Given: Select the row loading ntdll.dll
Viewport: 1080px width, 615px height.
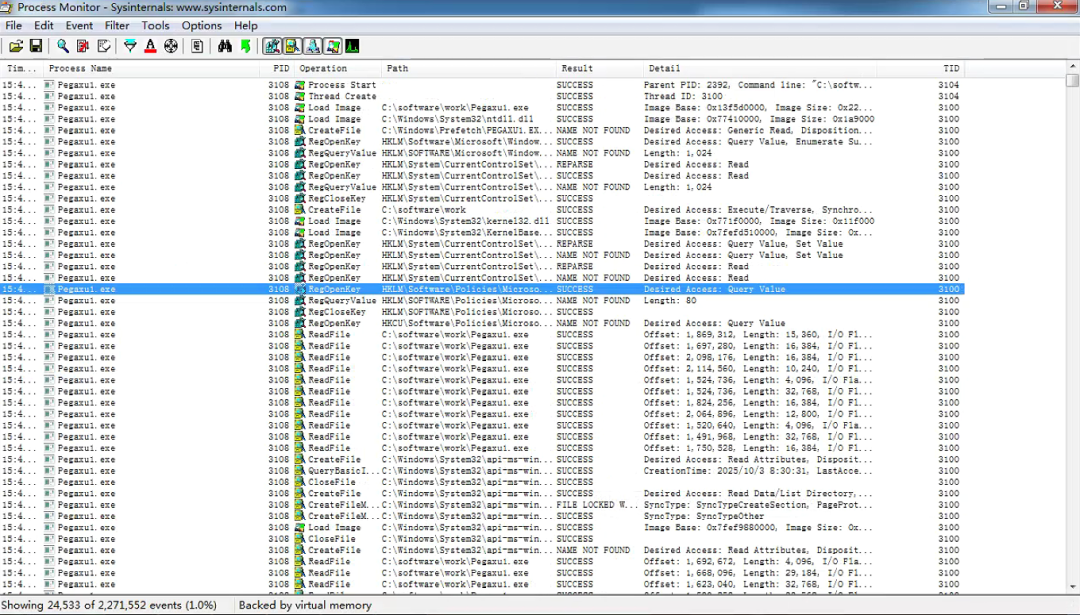Looking at the screenshot, I should coord(482,119).
